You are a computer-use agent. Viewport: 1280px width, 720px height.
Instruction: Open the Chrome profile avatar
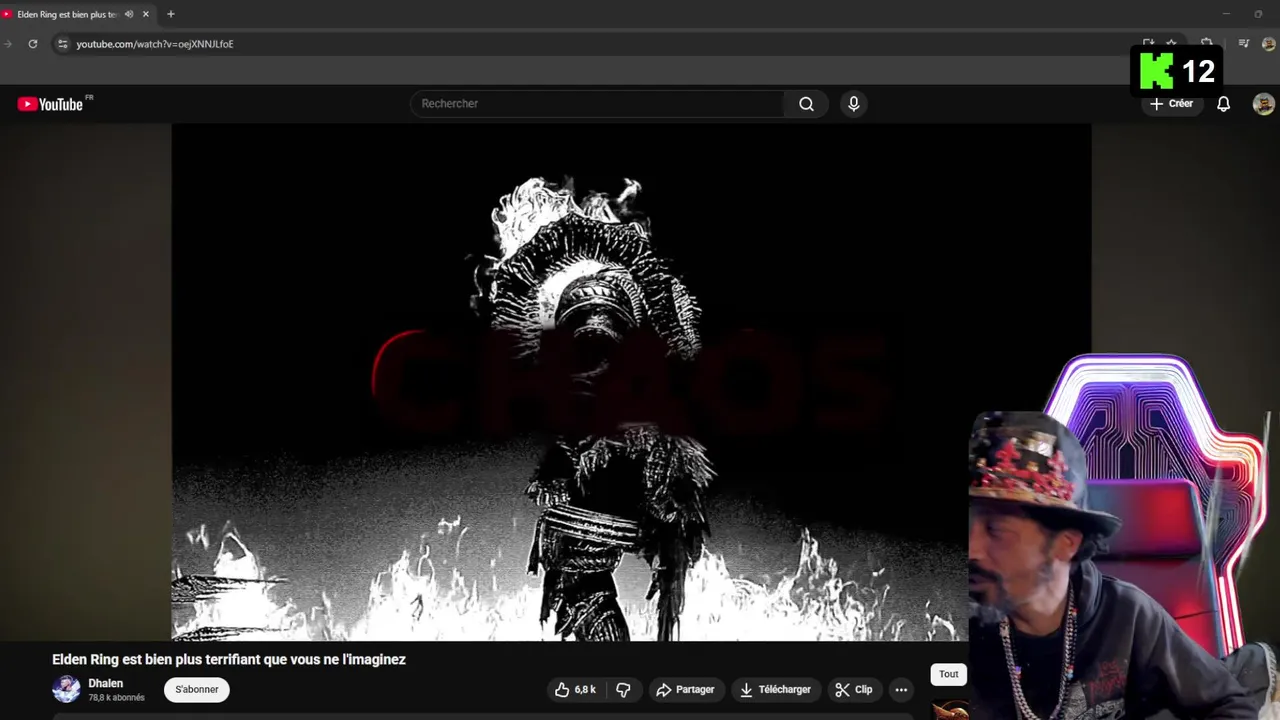pyautogui.click(x=1269, y=44)
